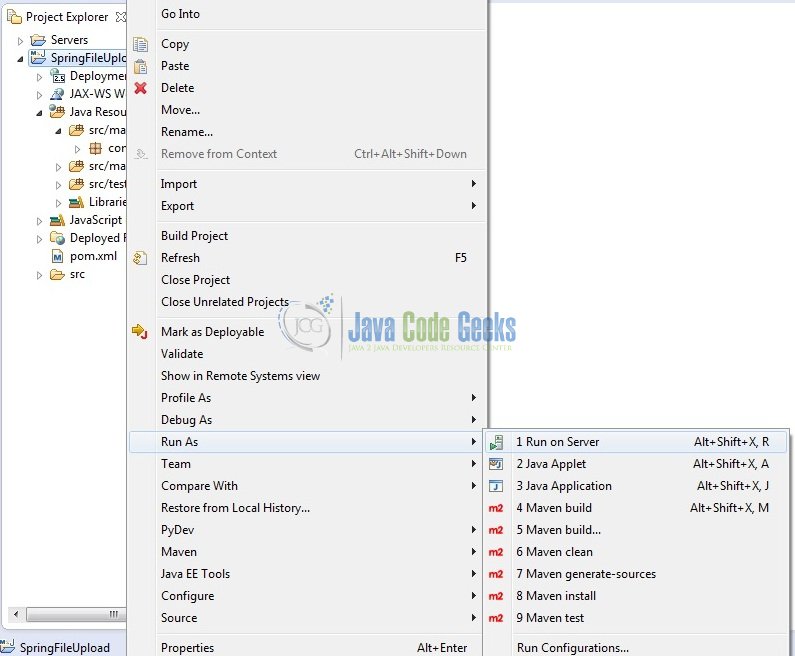Open the Import submenu
Screen dimensions: 795x656
pyautogui.click(x=318, y=184)
